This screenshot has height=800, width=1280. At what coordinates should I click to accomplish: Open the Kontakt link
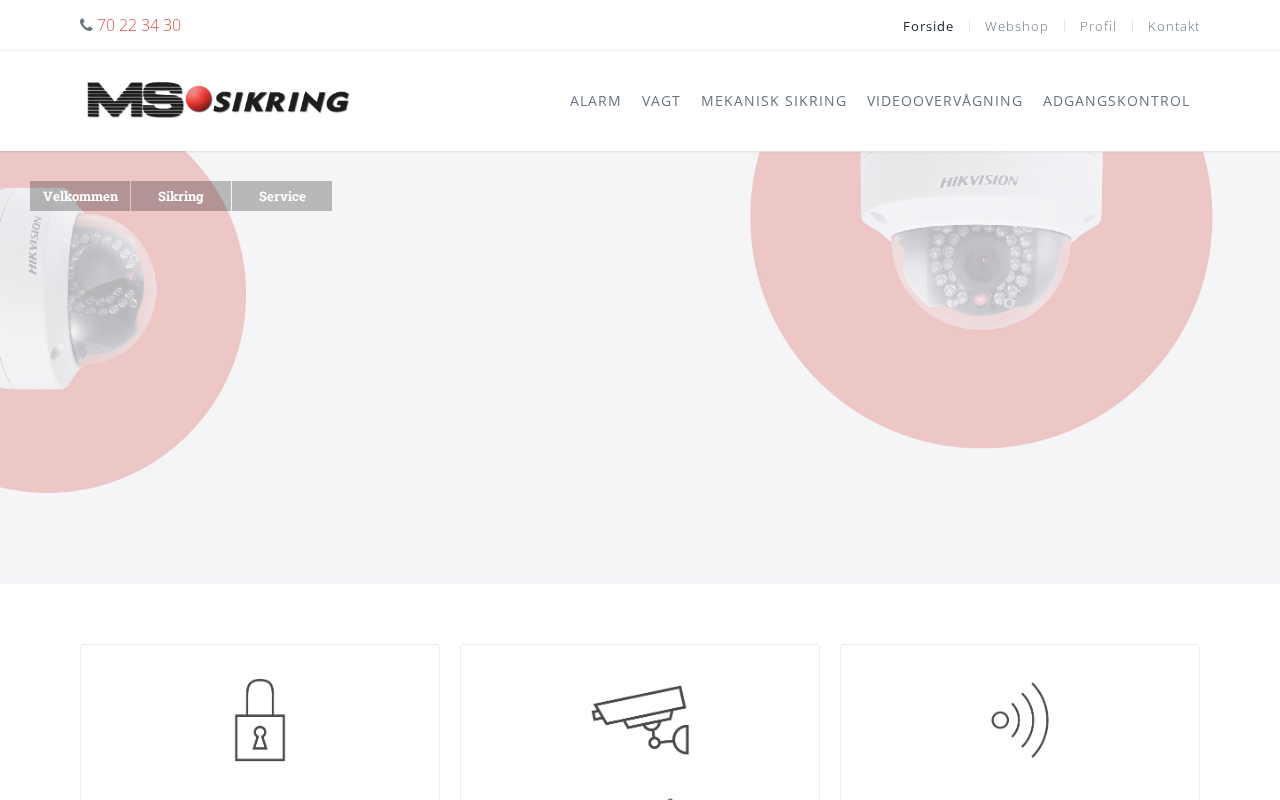1174,26
